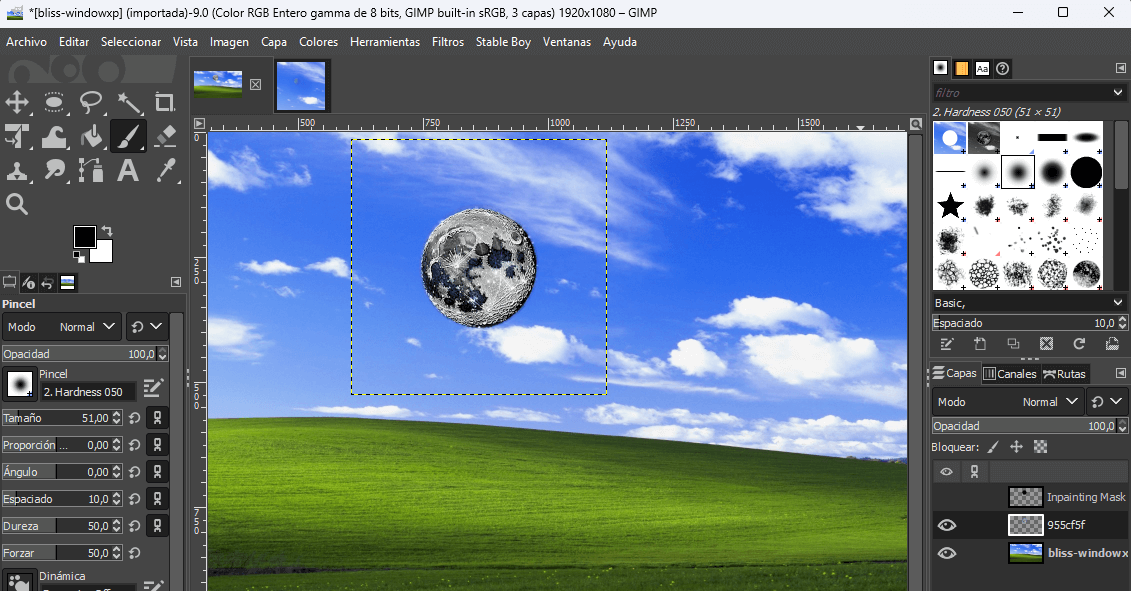Select the Color Picker eyedropper

[165, 171]
